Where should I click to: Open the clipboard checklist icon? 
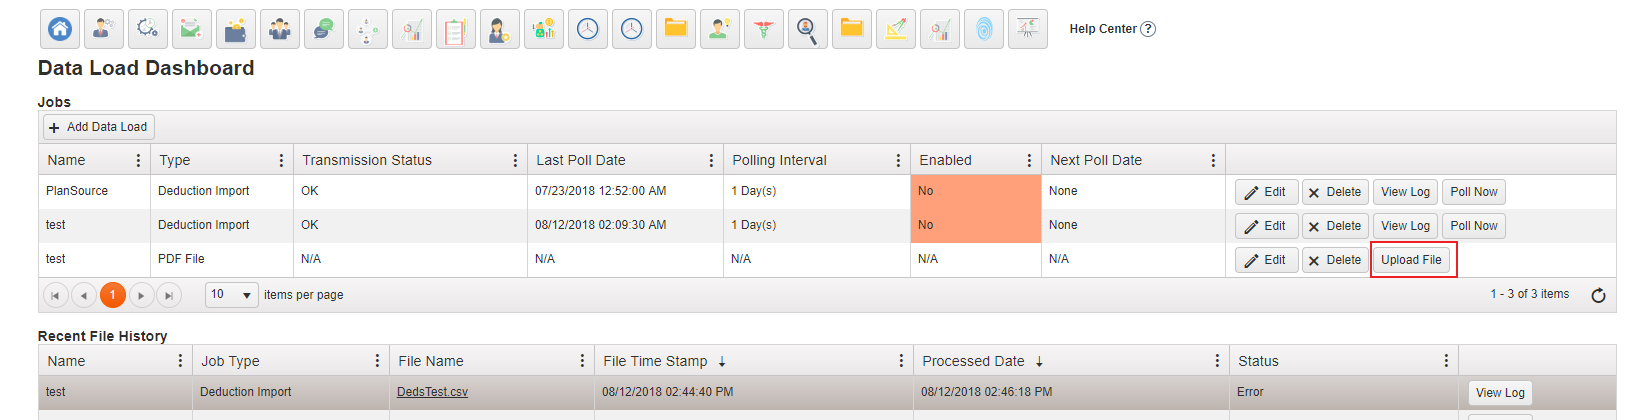tap(456, 29)
